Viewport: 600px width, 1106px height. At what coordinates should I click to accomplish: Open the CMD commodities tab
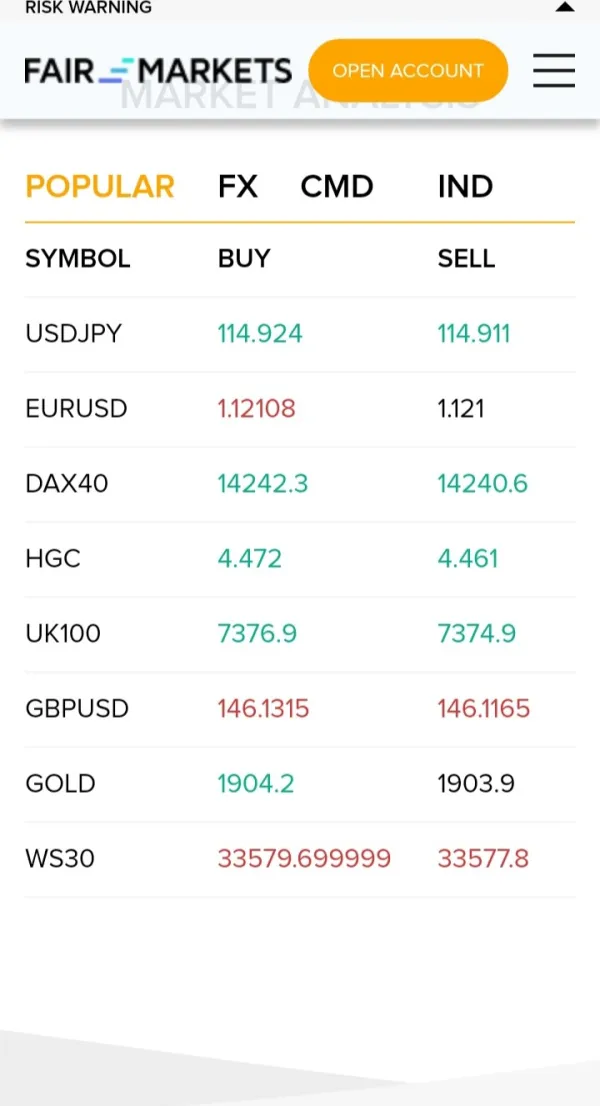[x=337, y=186]
